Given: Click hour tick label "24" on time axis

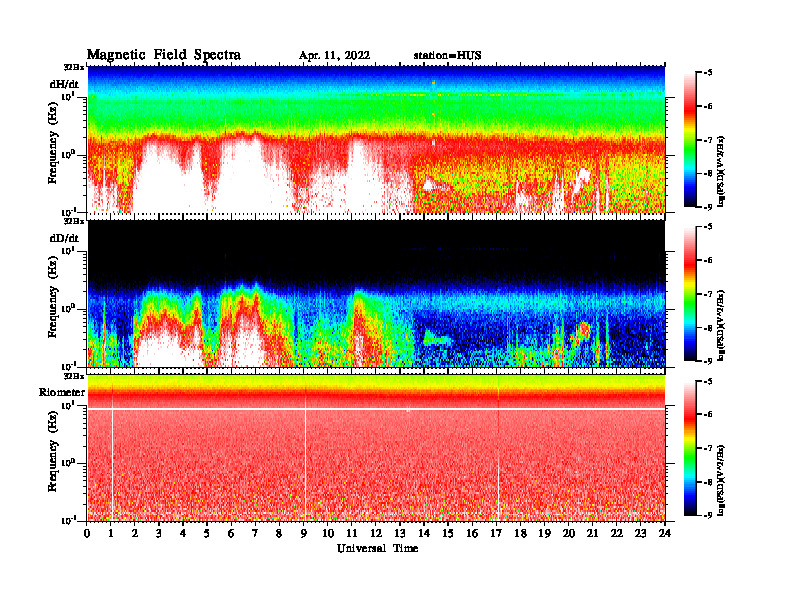Looking at the screenshot, I should [x=665, y=533].
